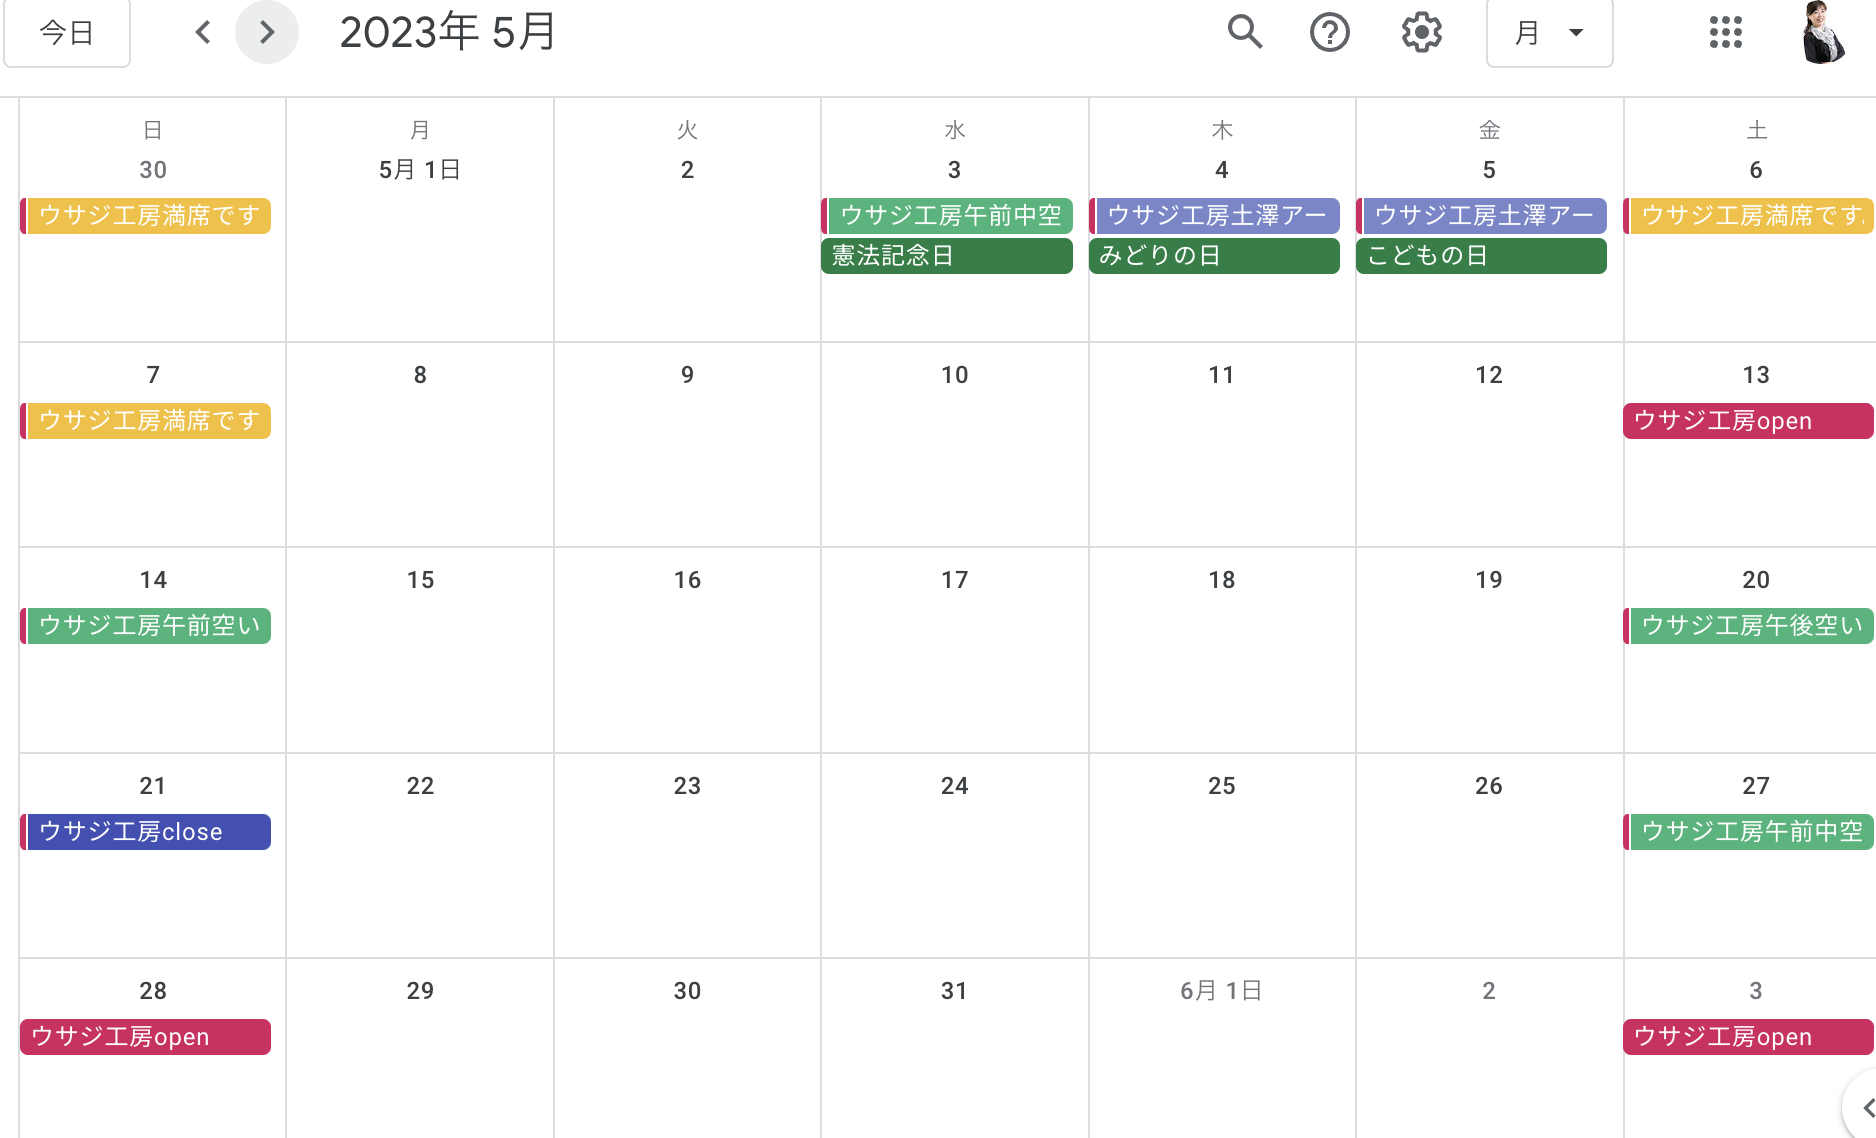Click date number 17 to open day
This screenshot has height=1138, width=1876.
954,580
